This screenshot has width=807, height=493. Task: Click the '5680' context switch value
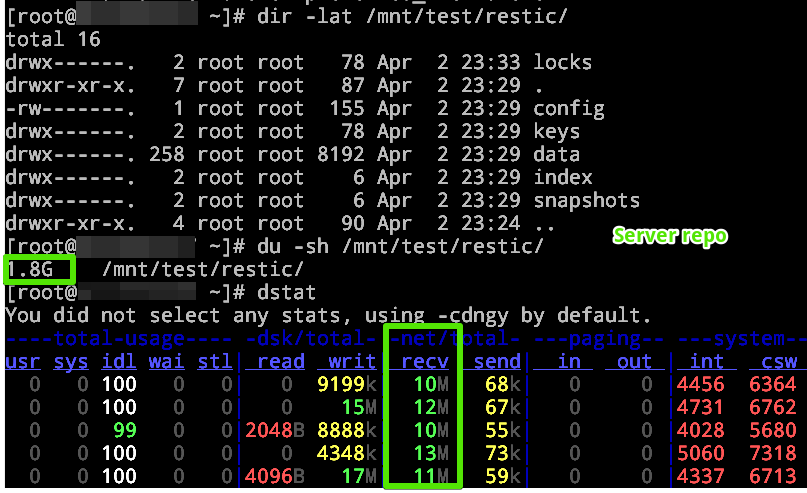coord(773,430)
